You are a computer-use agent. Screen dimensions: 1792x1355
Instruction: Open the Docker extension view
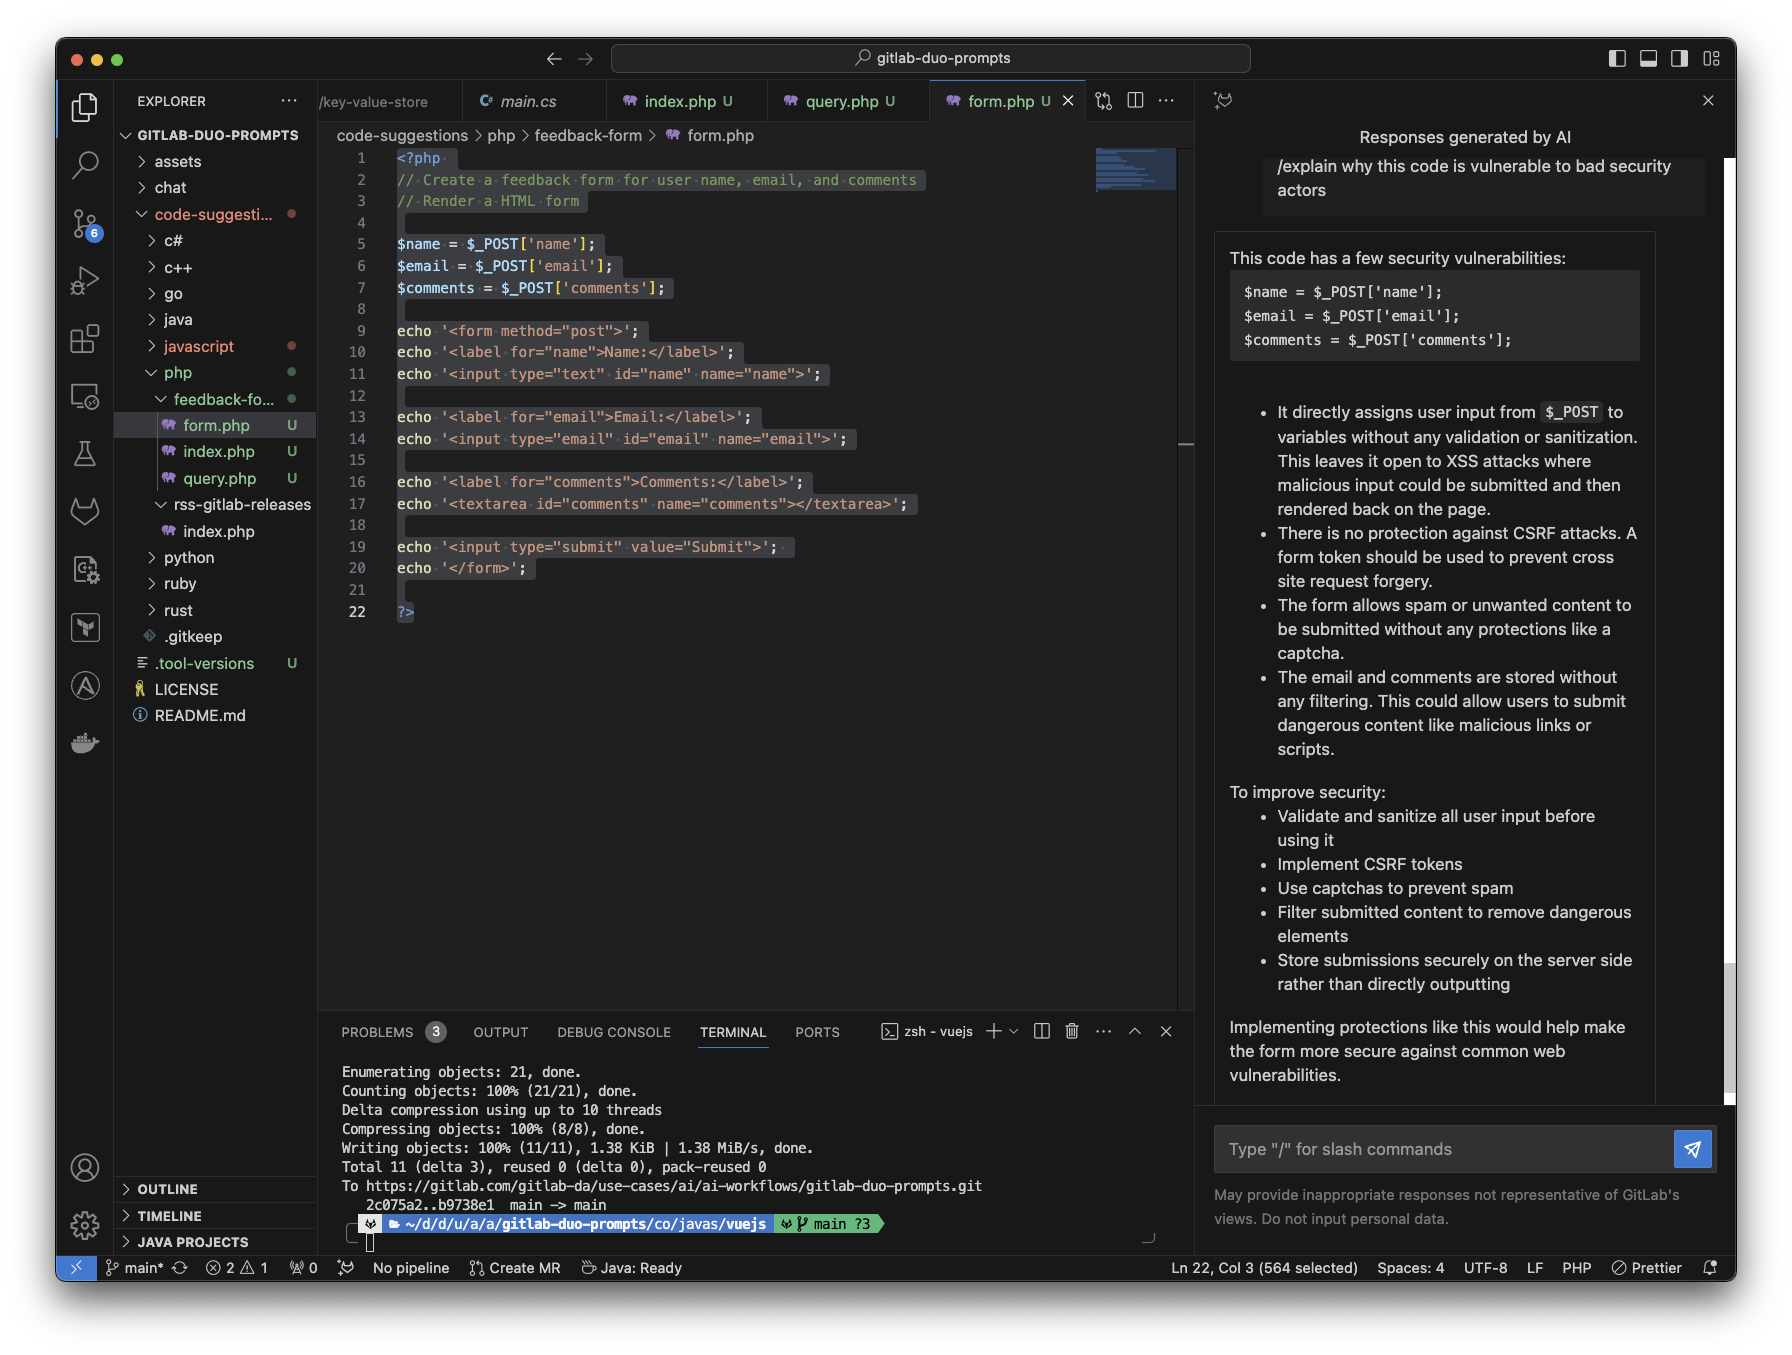click(x=85, y=742)
